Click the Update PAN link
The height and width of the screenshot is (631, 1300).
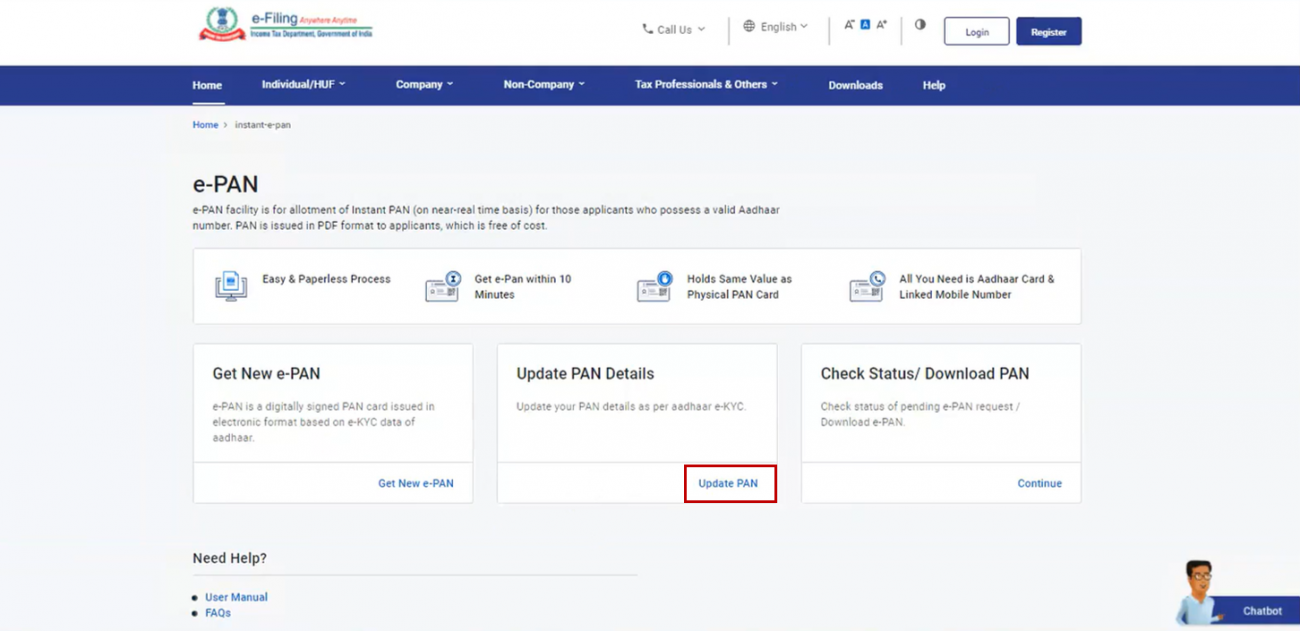(730, 483)
